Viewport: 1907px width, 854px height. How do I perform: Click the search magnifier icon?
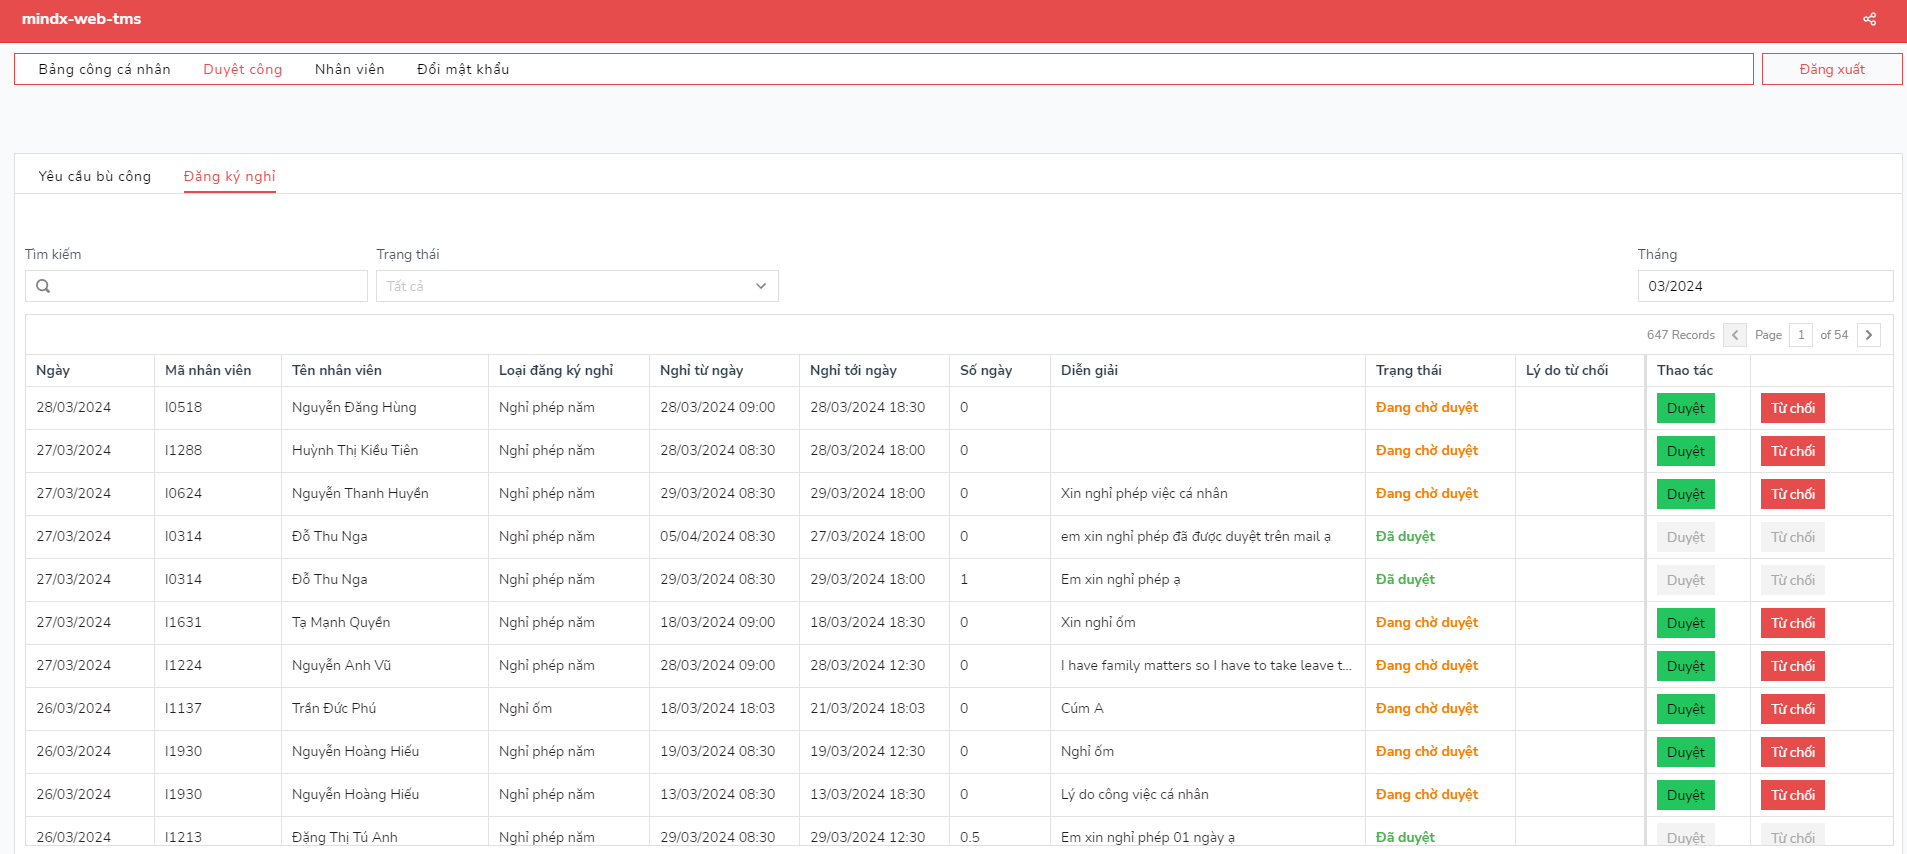43,286
